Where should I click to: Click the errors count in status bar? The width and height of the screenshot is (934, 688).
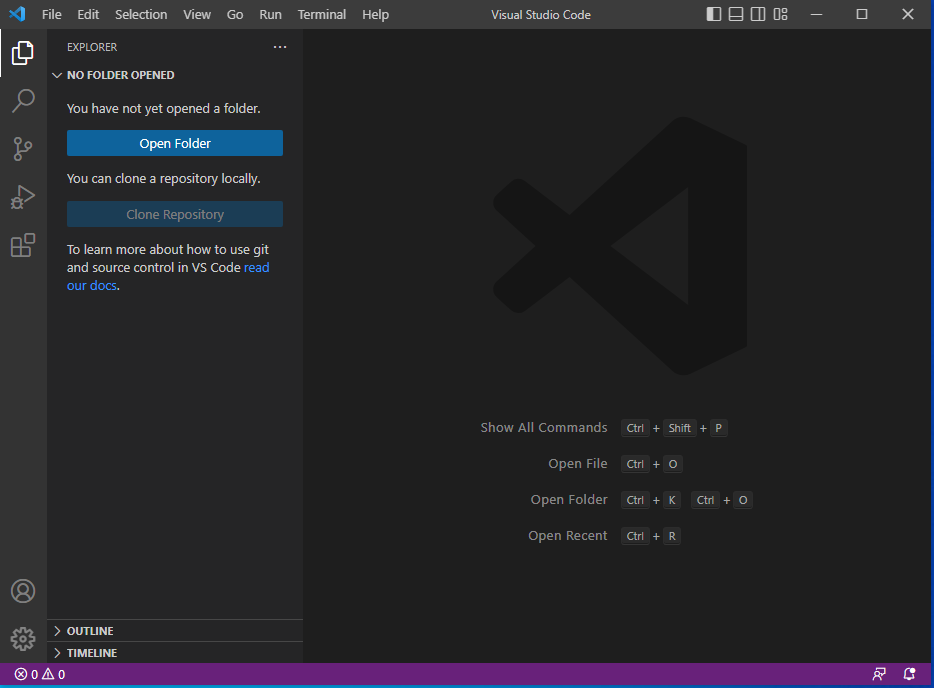[26, 674]
